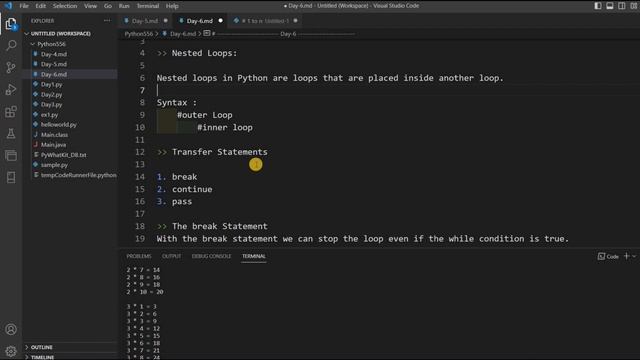Click the VS Code logo icon
640x360 pixels.
click(8, 6)
